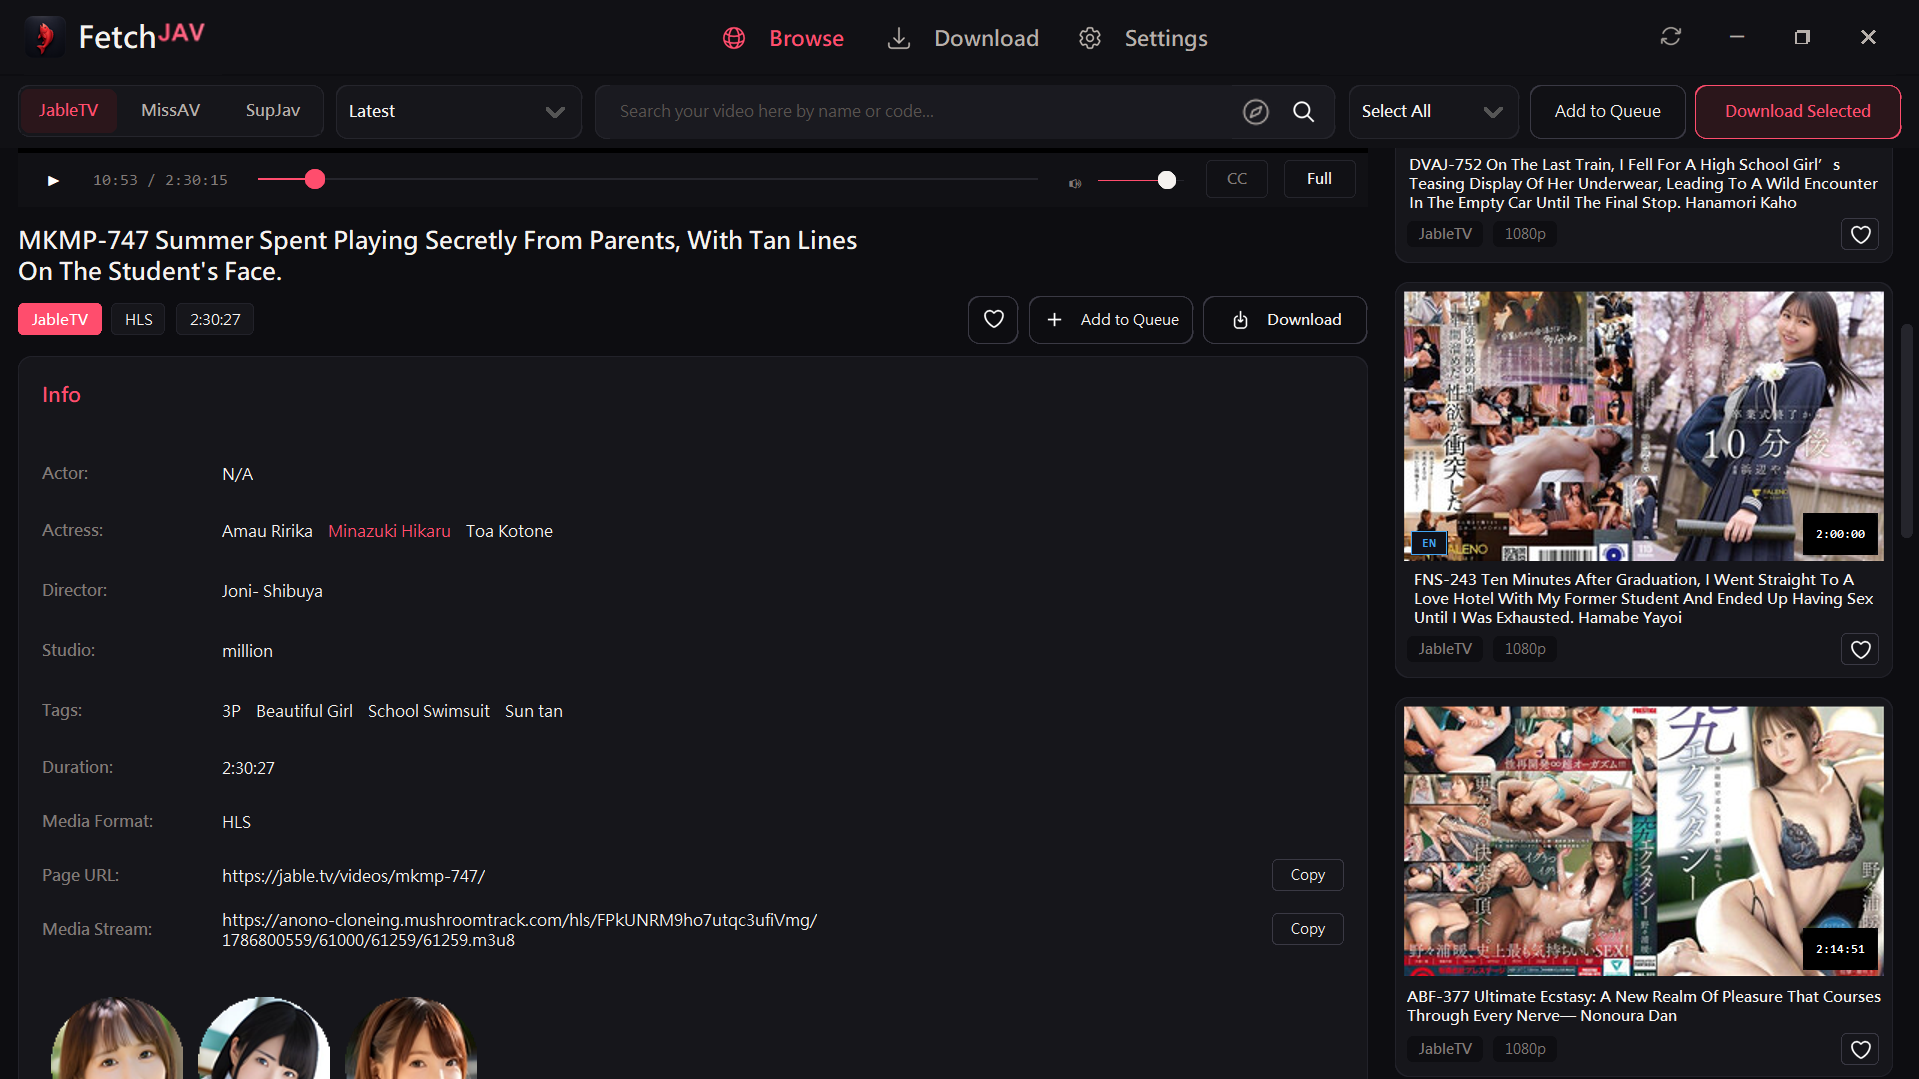Click the HLS format badge

(x=139, y=320)
